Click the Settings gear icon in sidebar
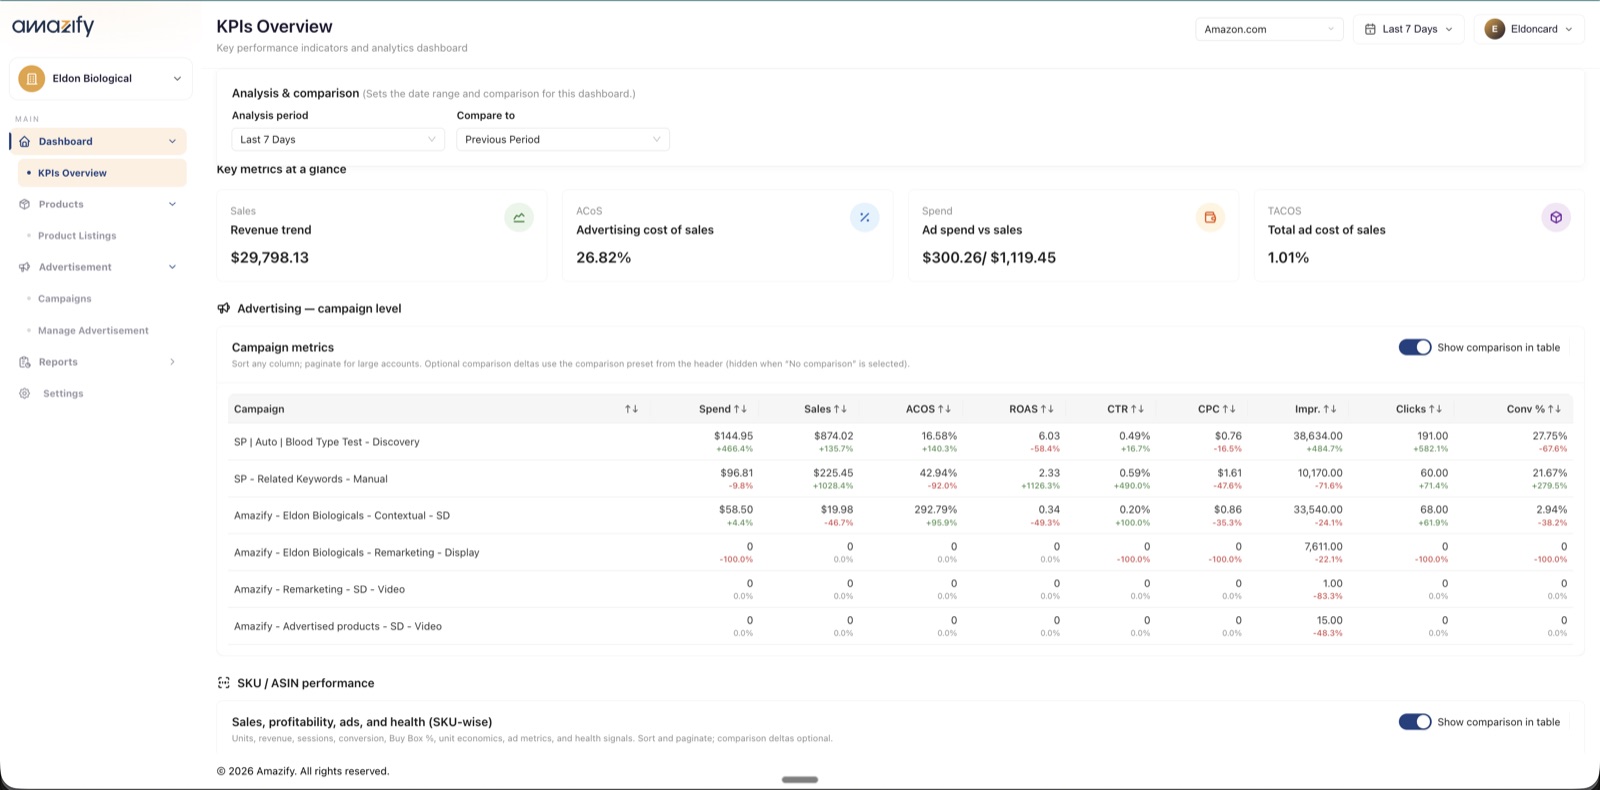 pos(25,393)
